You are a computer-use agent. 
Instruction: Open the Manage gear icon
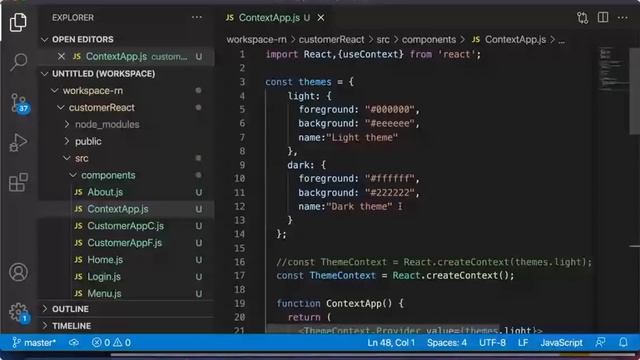[18, 313]
